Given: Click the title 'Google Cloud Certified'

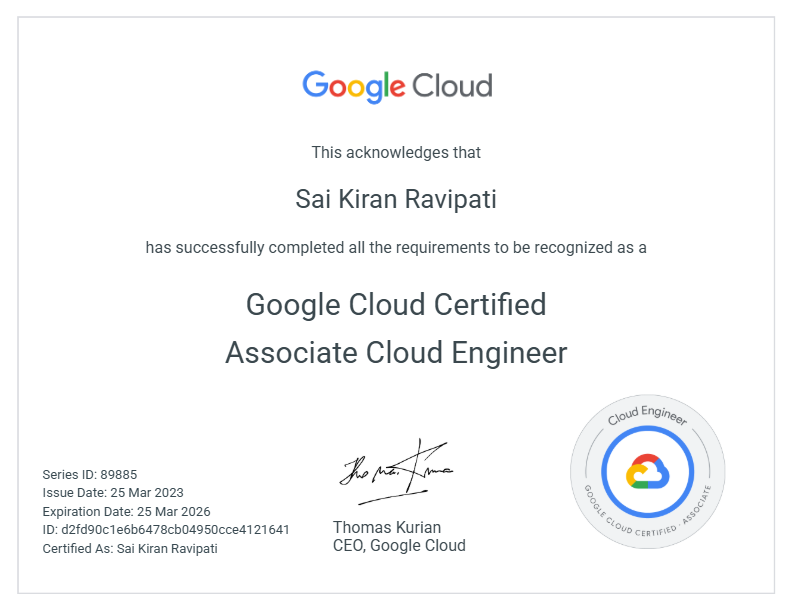Looking at the screenshot, I should pos(396,305).
